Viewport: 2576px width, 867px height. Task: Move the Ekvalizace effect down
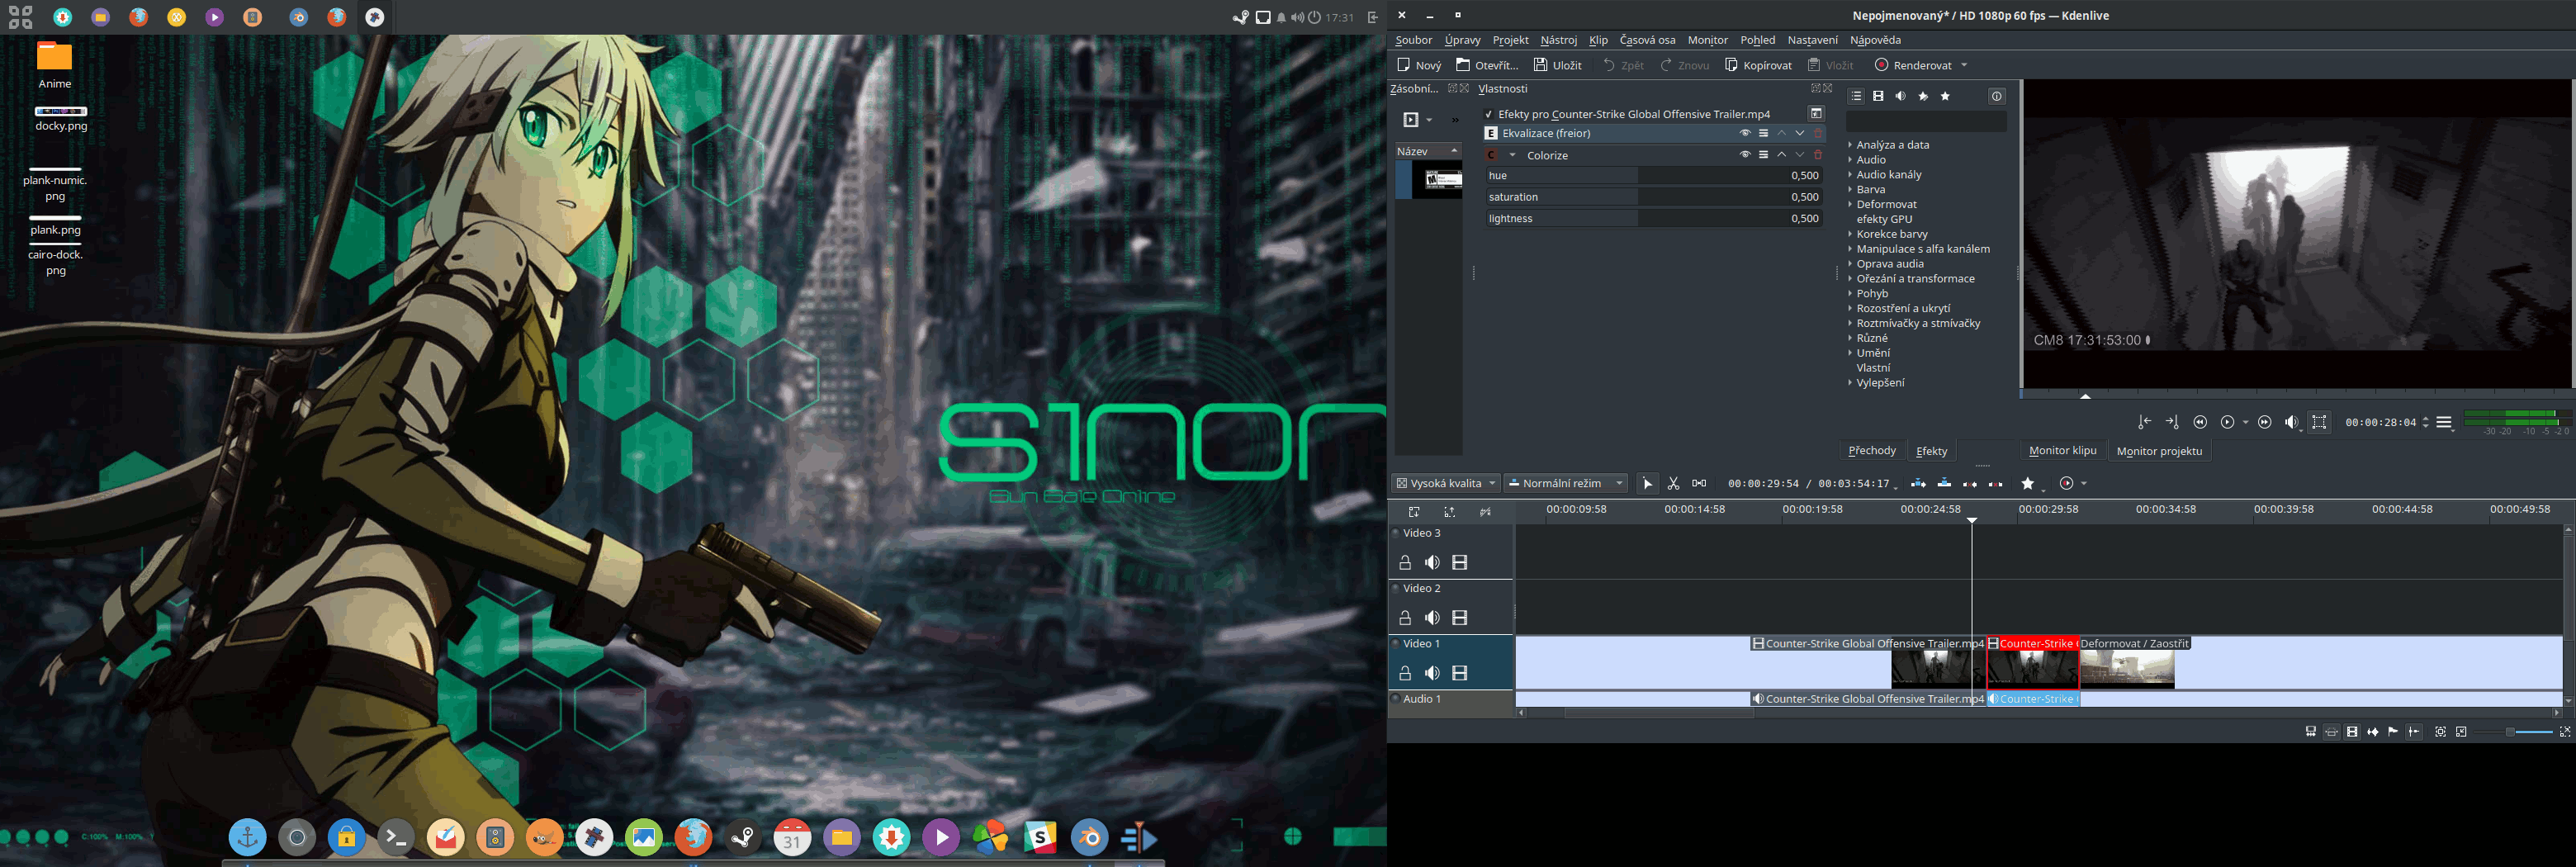[x=1800, y=133]
